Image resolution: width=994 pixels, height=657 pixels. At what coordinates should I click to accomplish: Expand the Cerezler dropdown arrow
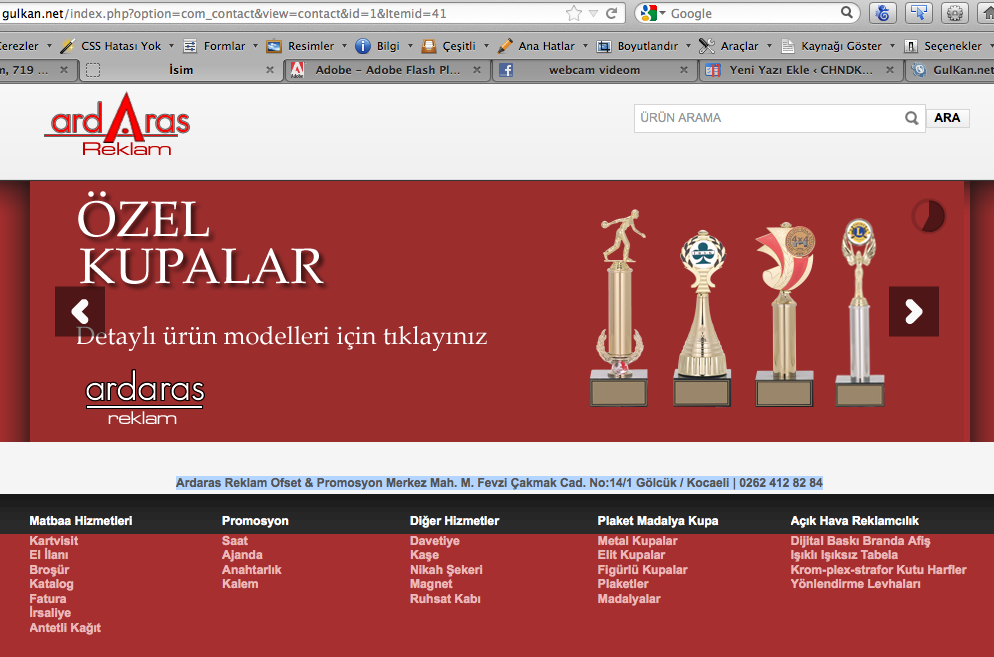[49, 46]
